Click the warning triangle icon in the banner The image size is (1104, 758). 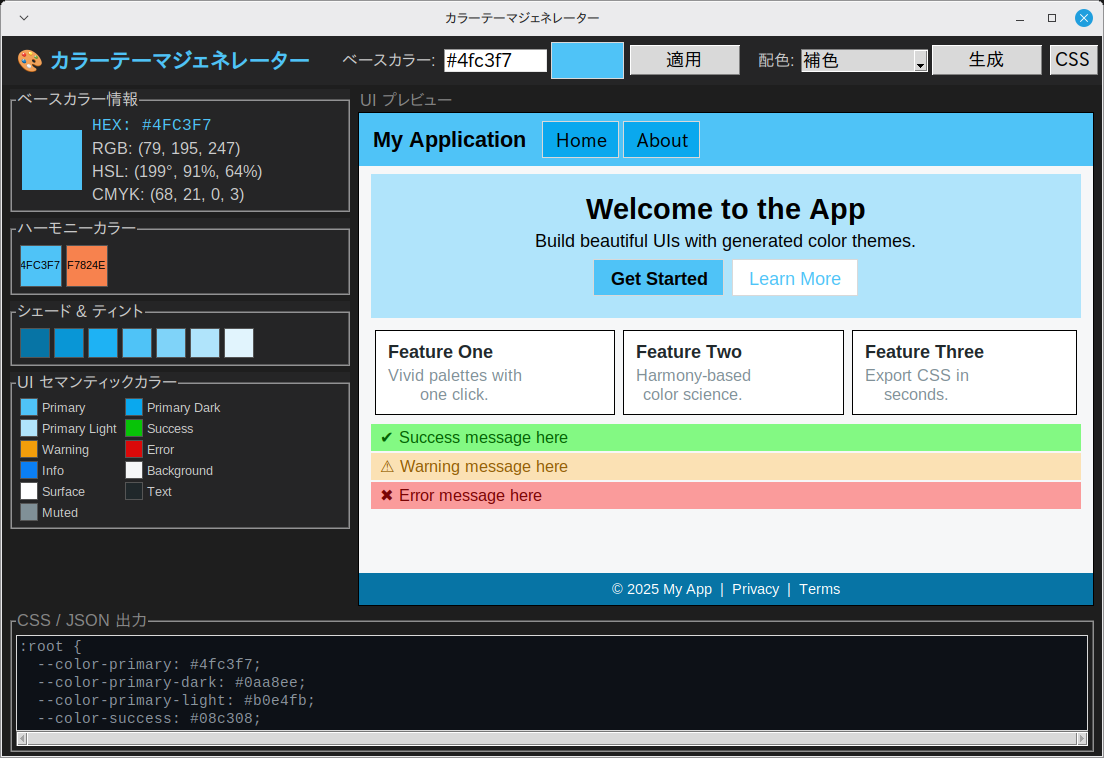[x=387, y=467]
